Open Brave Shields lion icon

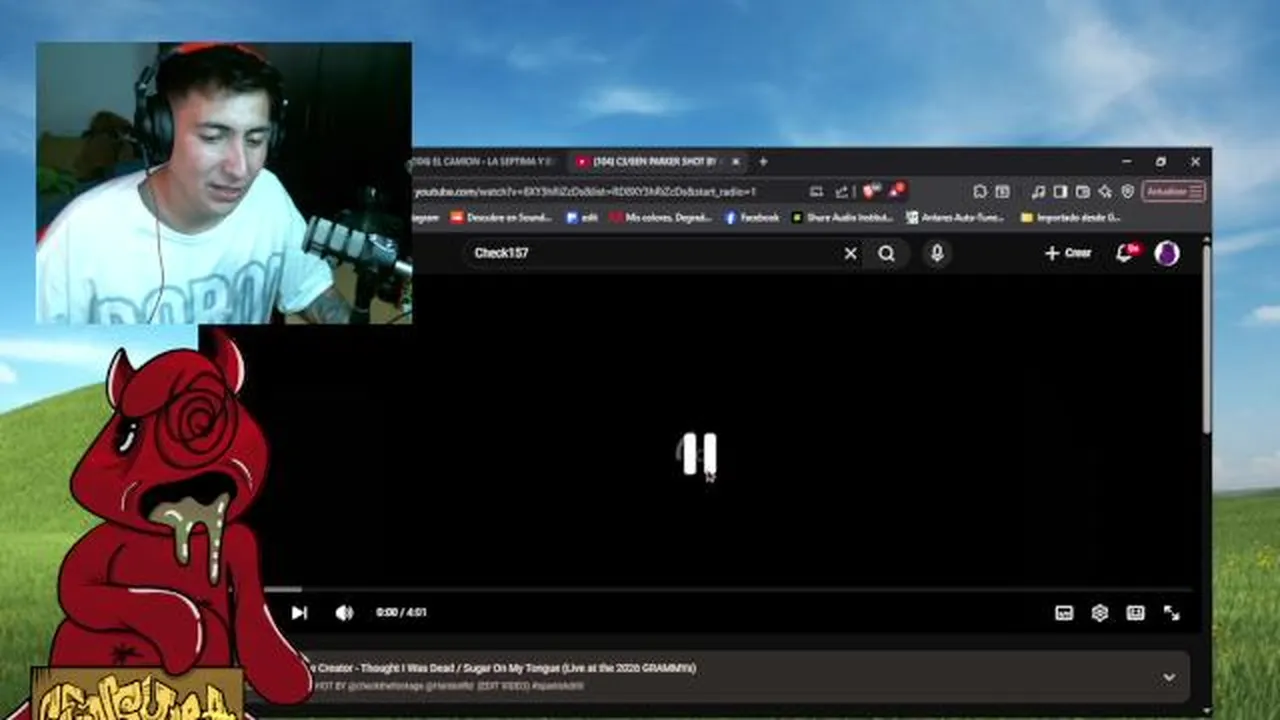tap(871, 190)
